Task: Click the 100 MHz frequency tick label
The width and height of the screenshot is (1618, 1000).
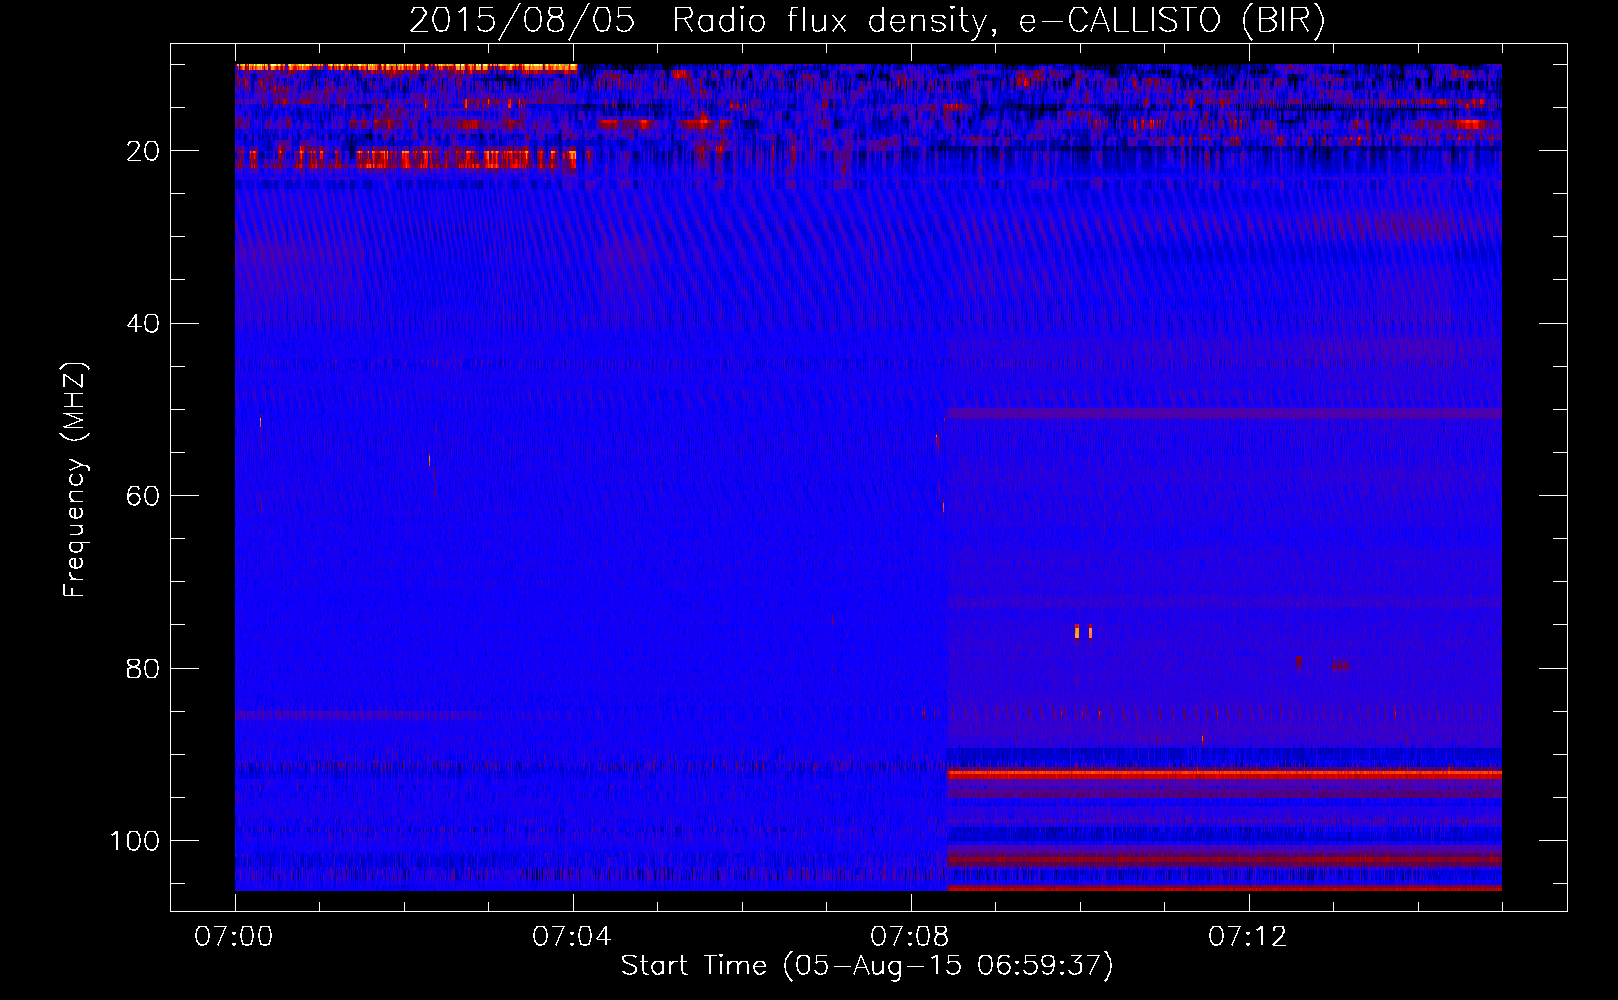Action: click(x=135, y=841)
